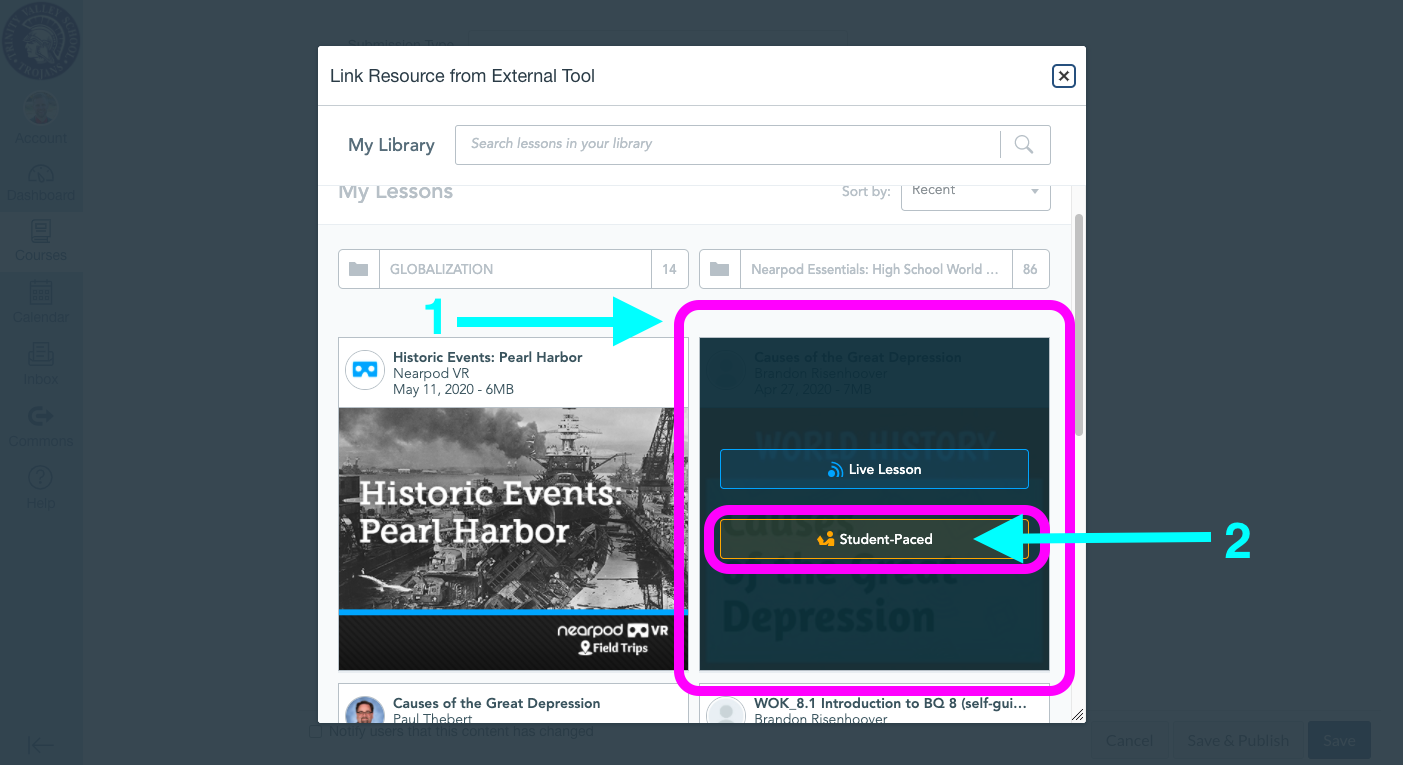
Task: Select the Account icon in the sidebar
Action: pyautogui.click(x=41, y=110)
